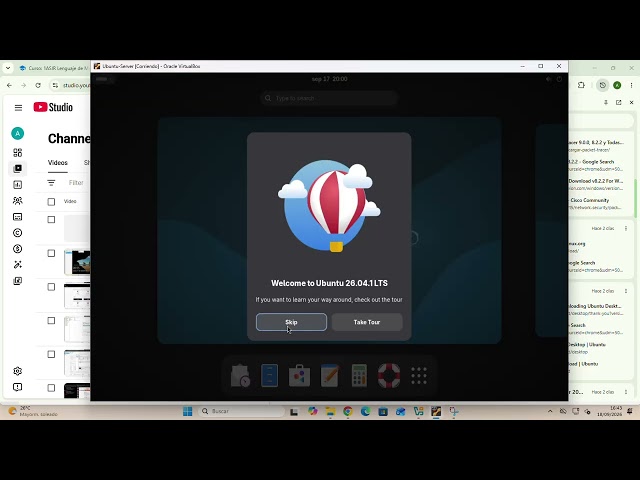Click the Ubuntu top bar volume icon
Screen dimensions: 640x480
click(549, 79)
